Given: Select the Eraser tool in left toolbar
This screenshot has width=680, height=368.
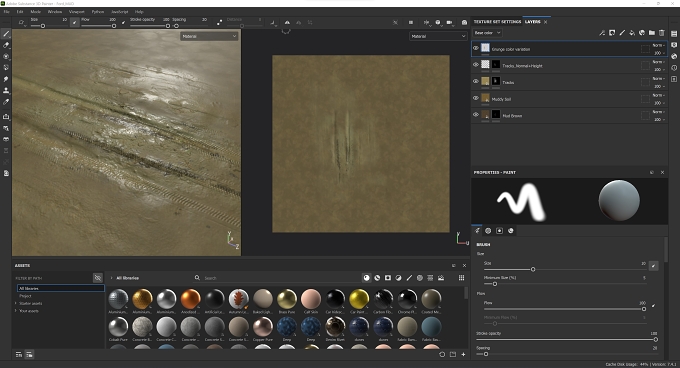Looking at the screenshot, I should 6,45.
